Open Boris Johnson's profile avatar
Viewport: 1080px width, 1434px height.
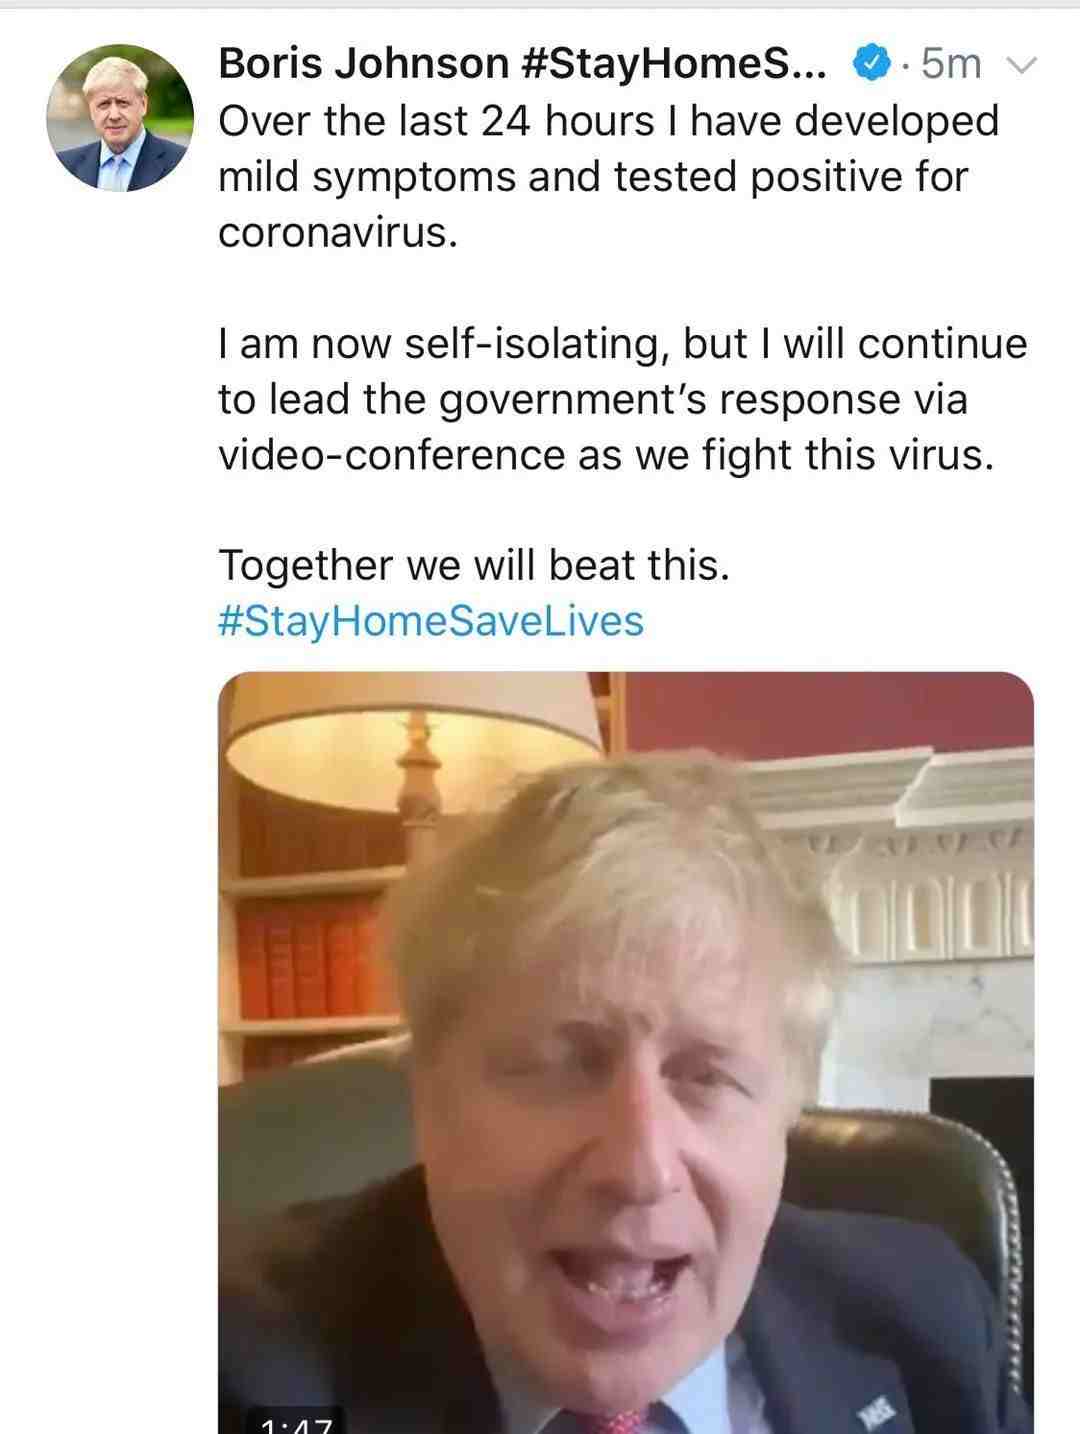[x=120, y=118]
